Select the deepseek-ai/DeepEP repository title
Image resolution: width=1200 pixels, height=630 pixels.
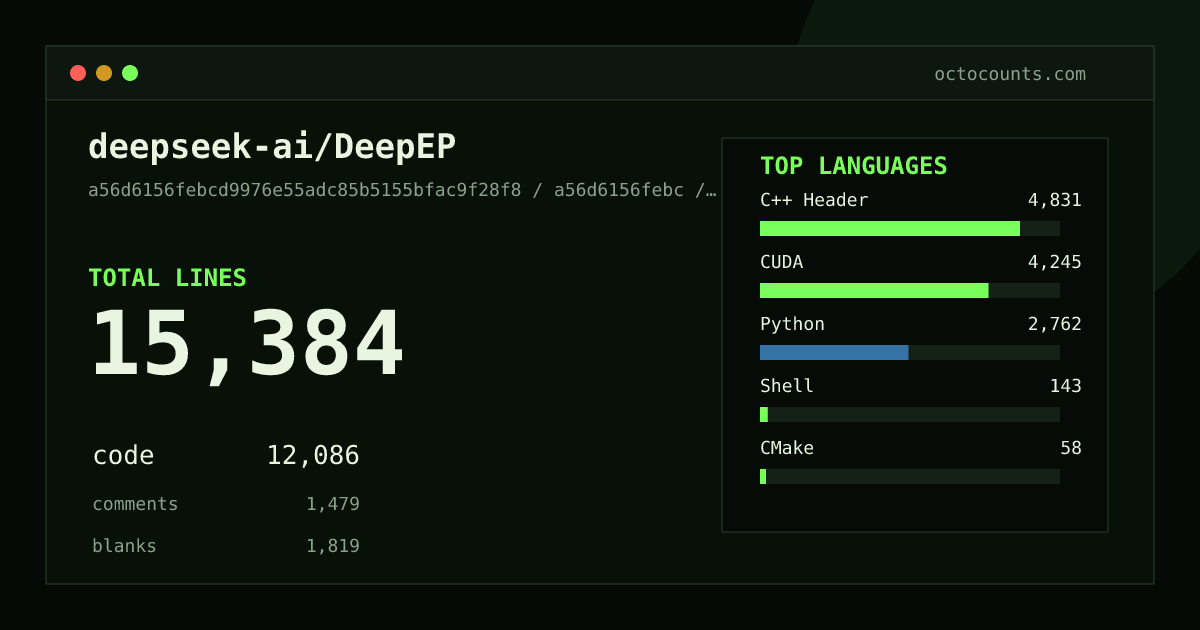pyautogui.click(x=272, y=147)
